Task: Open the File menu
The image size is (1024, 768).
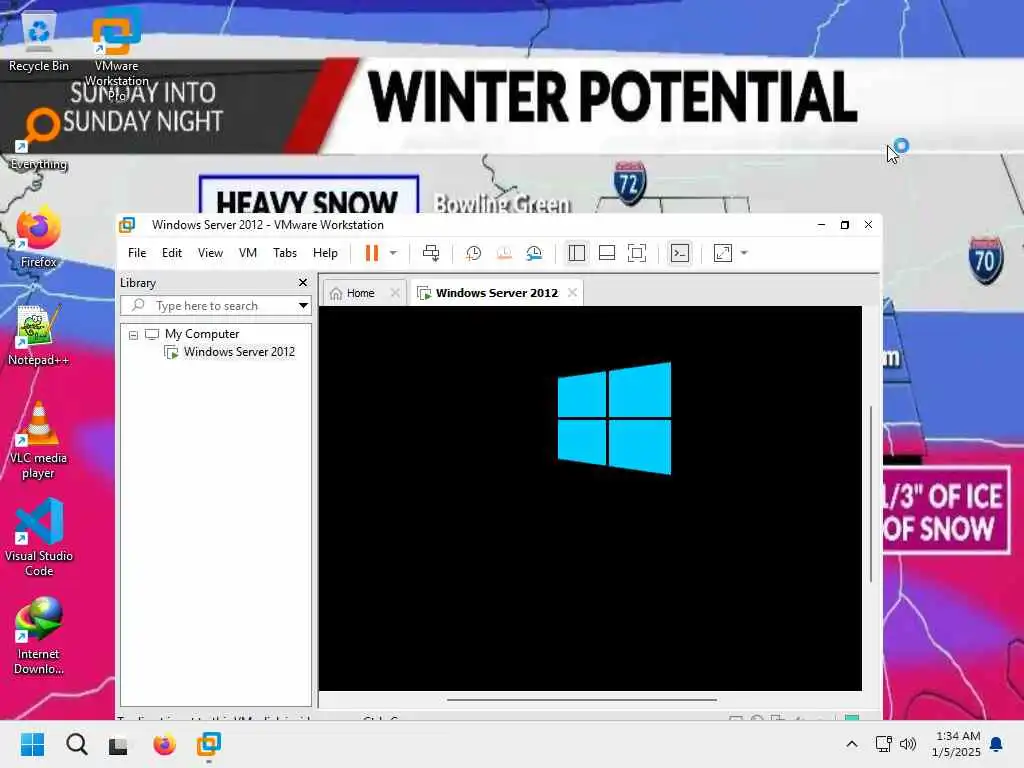Action: coord(137,253)
